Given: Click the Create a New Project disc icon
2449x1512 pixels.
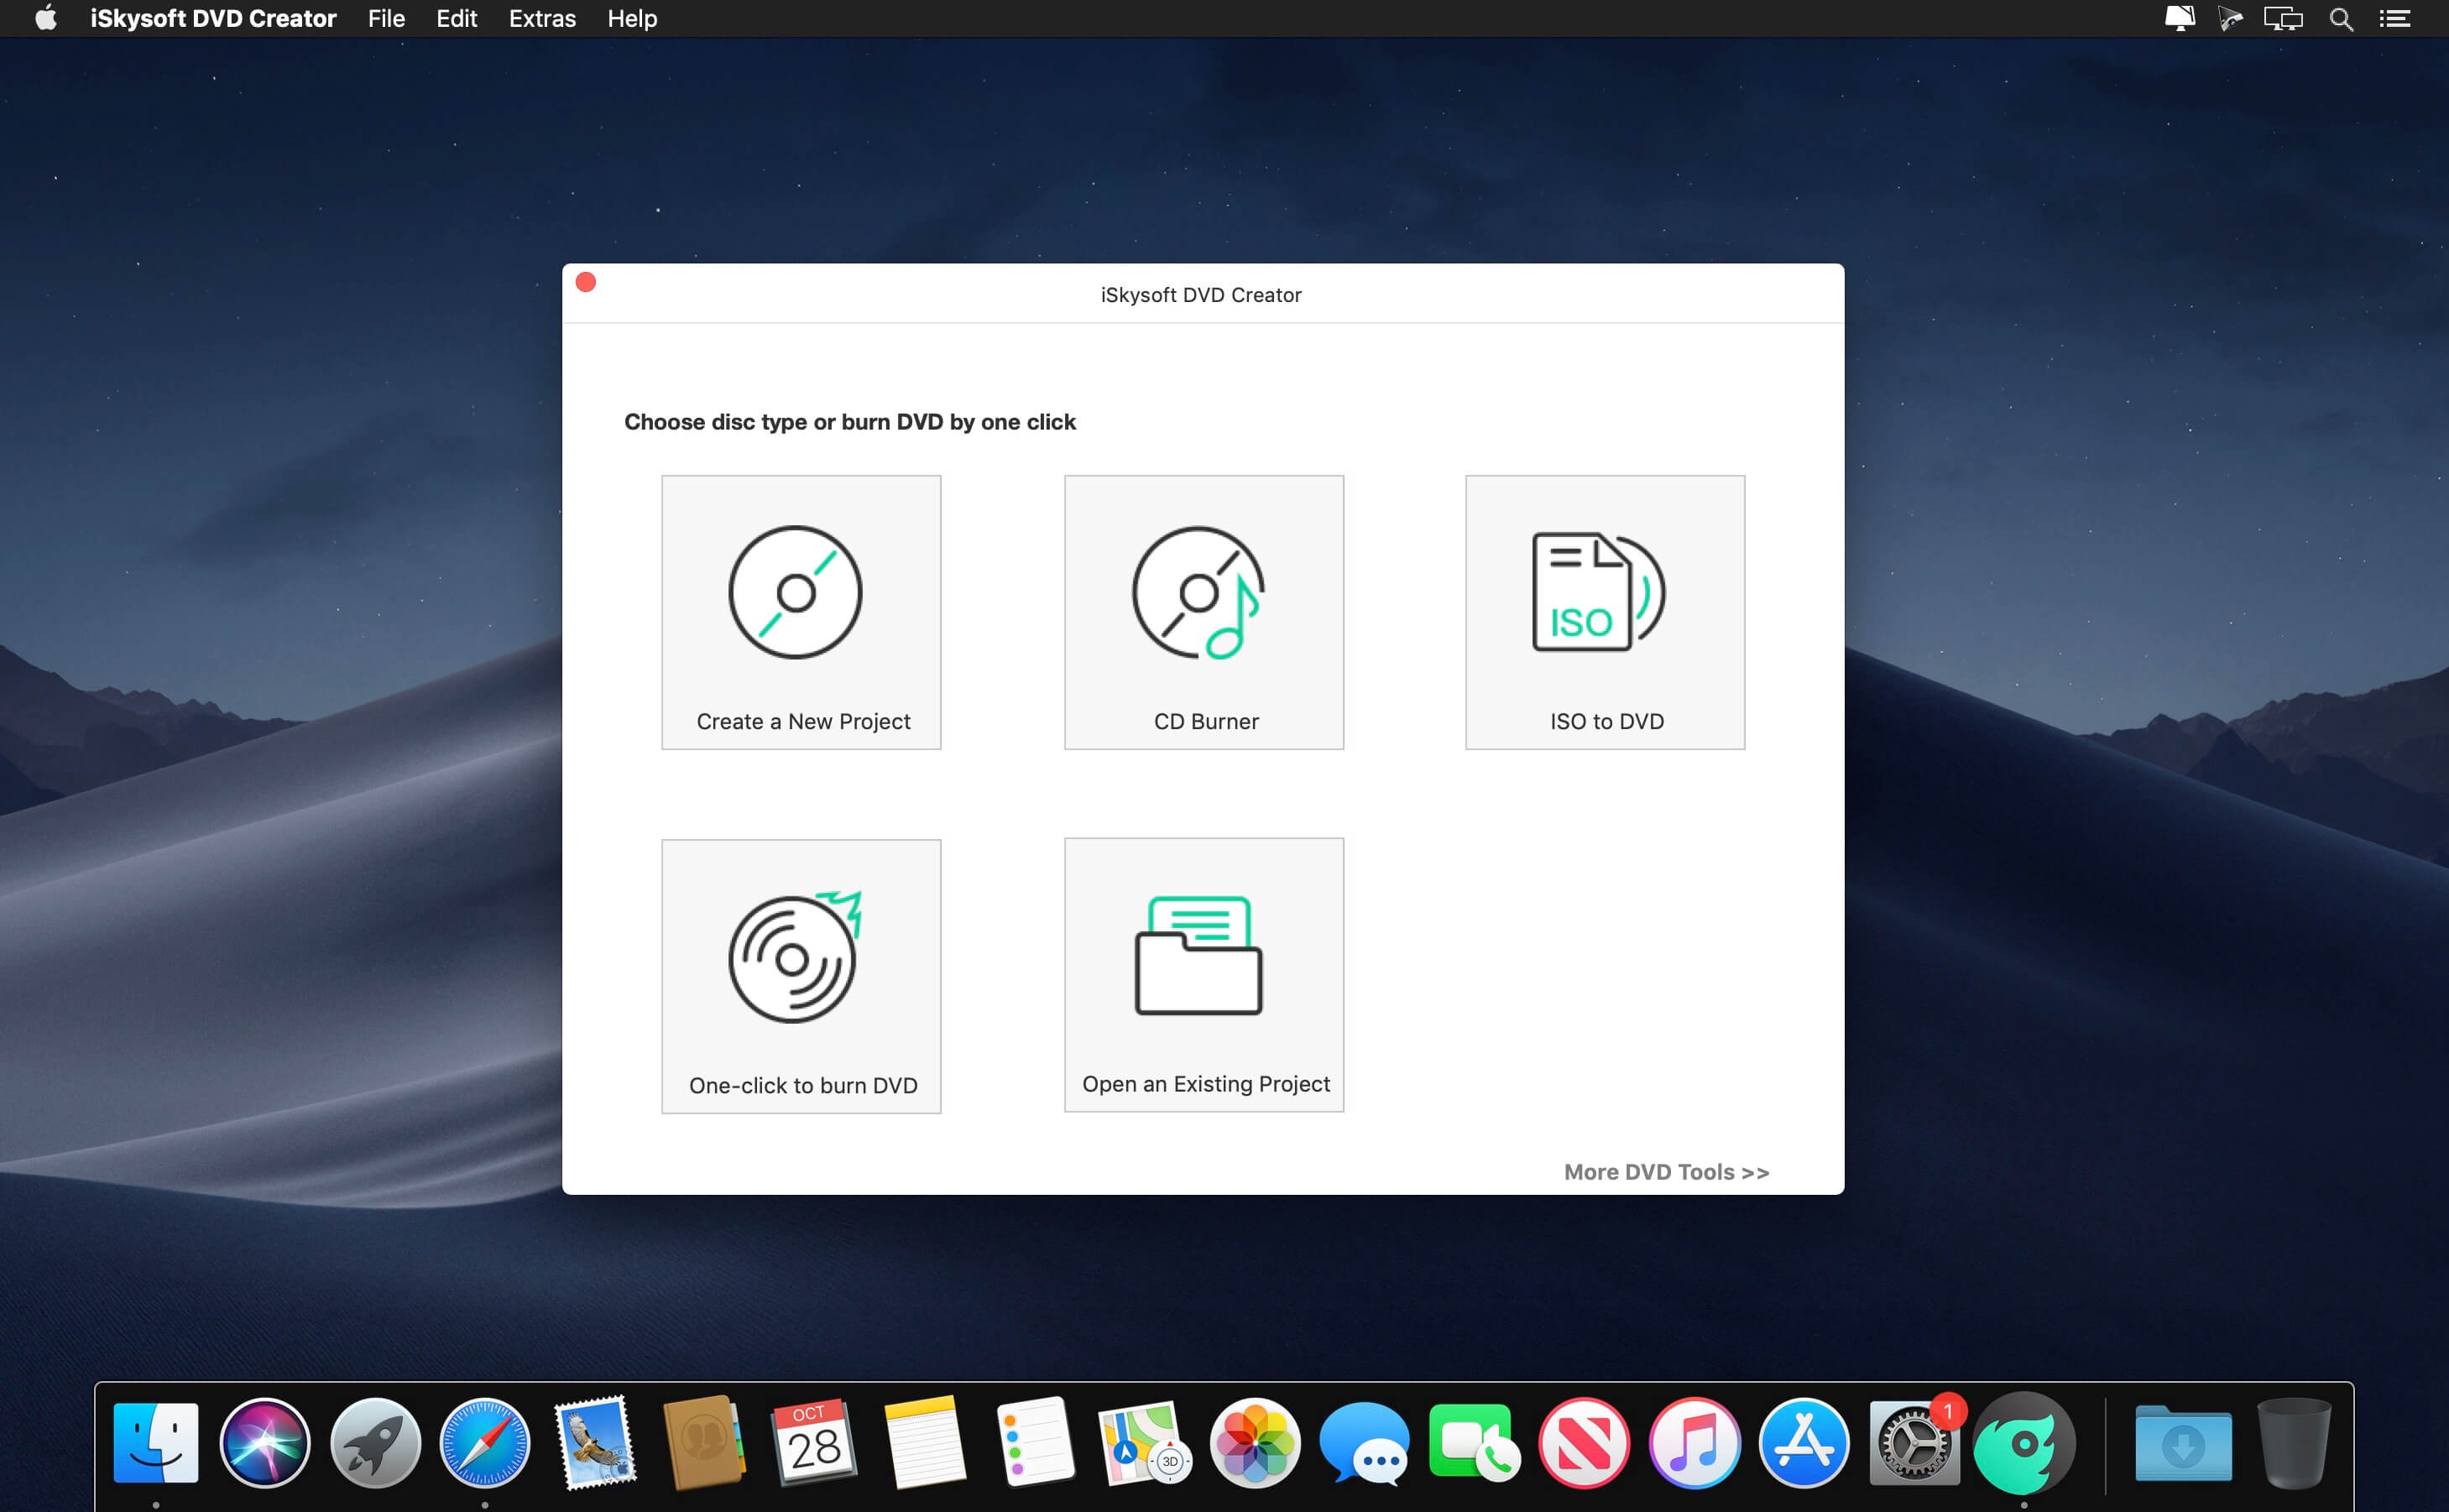Looking at the screenshot, I should [x=795, y=592].
